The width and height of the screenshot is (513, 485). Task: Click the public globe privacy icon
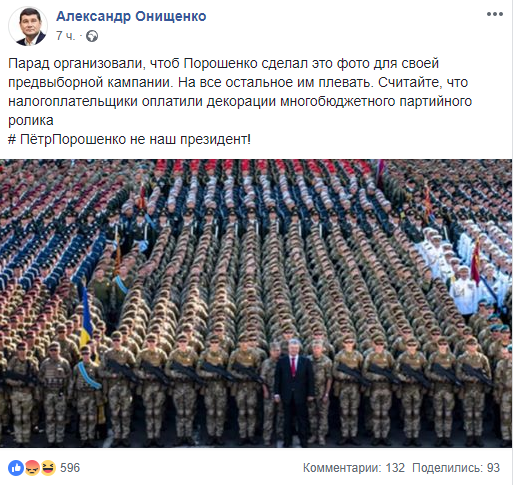pos(92,36)
